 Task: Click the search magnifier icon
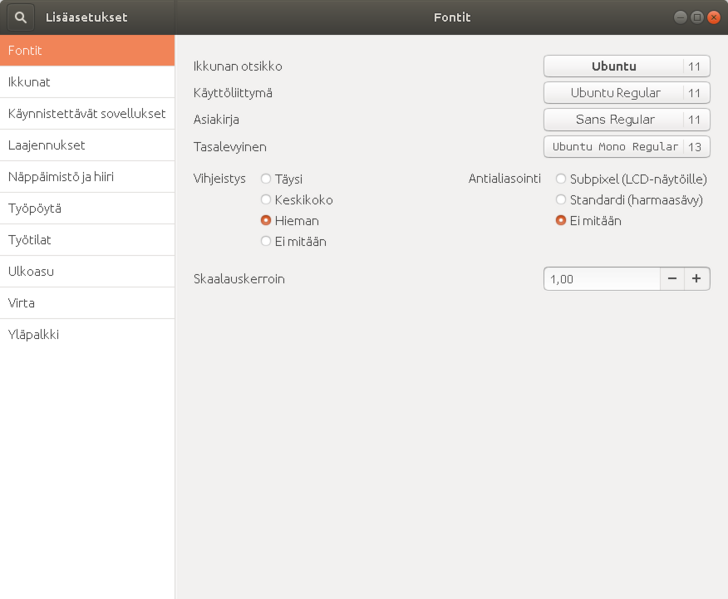20,17
